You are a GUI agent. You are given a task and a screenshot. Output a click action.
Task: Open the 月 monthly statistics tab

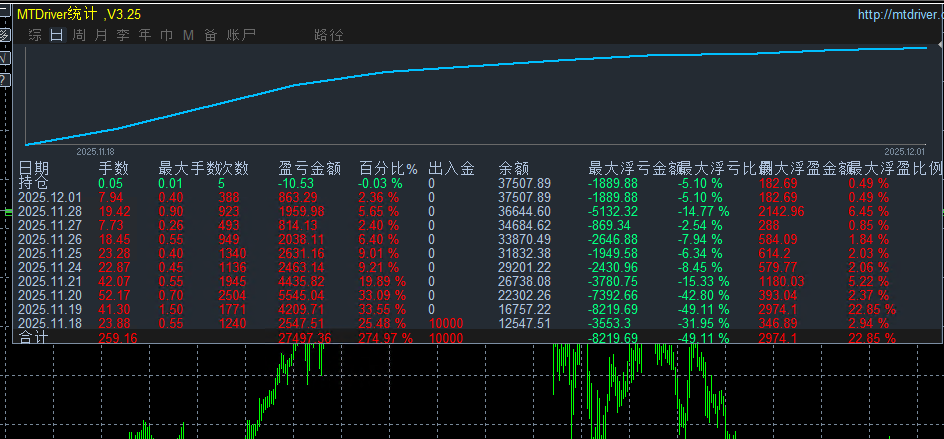click(101, 35)
